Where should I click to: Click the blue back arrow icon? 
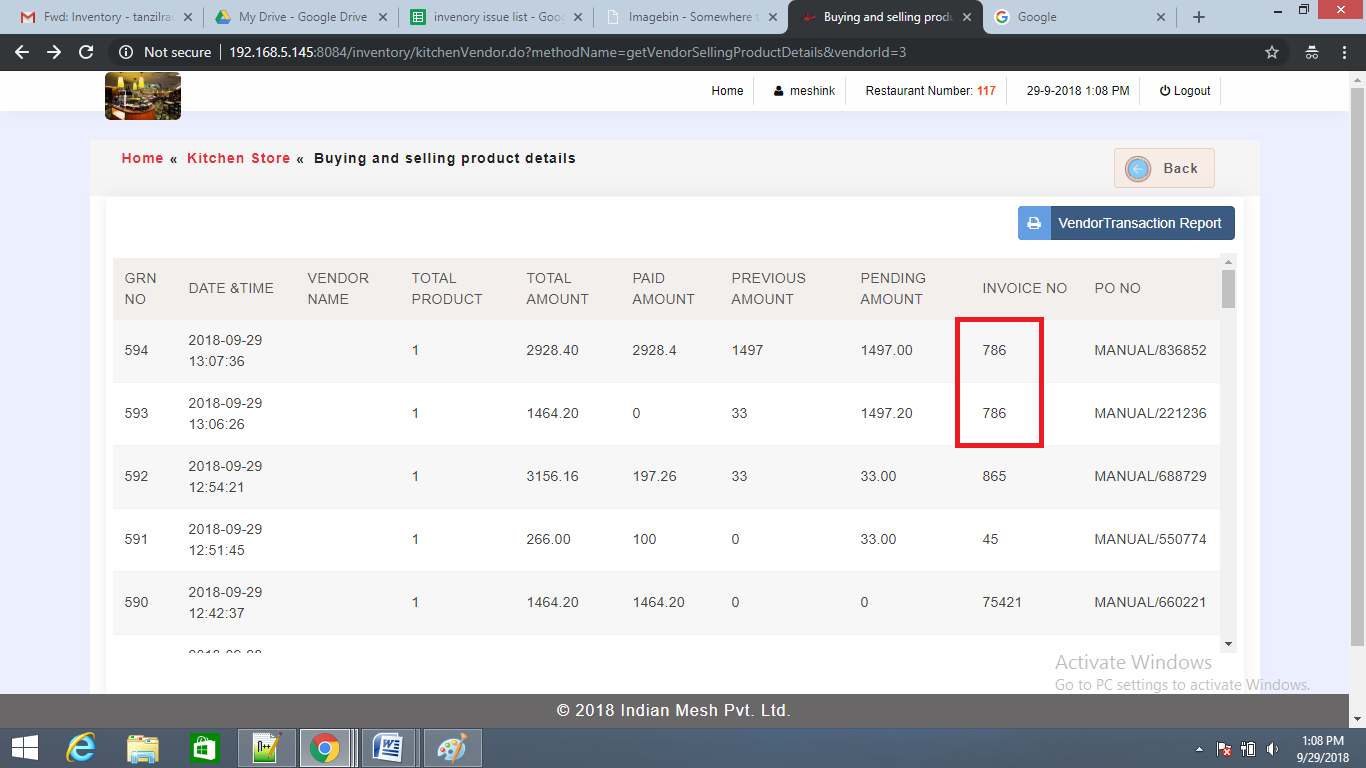1138,169
